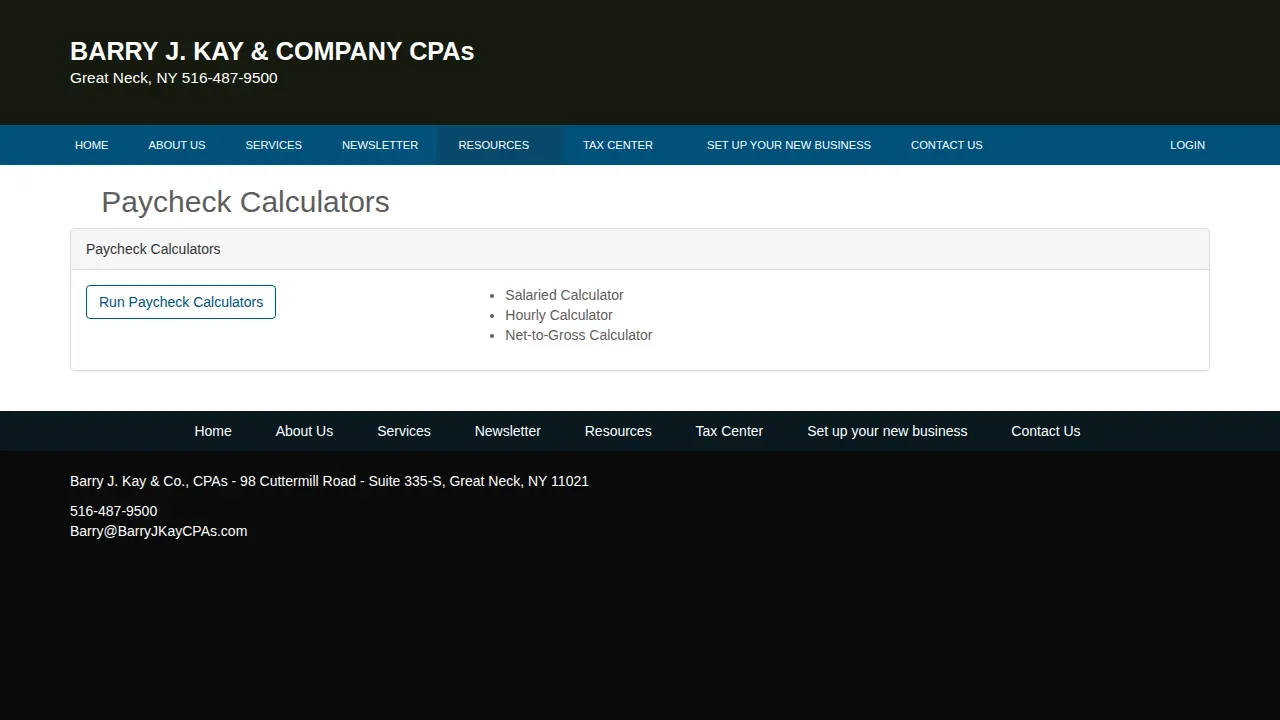The image size is (1280, 720).
Task: Select SET UP YOUR NEW BUSINESS menu item
Action: pyautogui.click(x=789, y=145)
